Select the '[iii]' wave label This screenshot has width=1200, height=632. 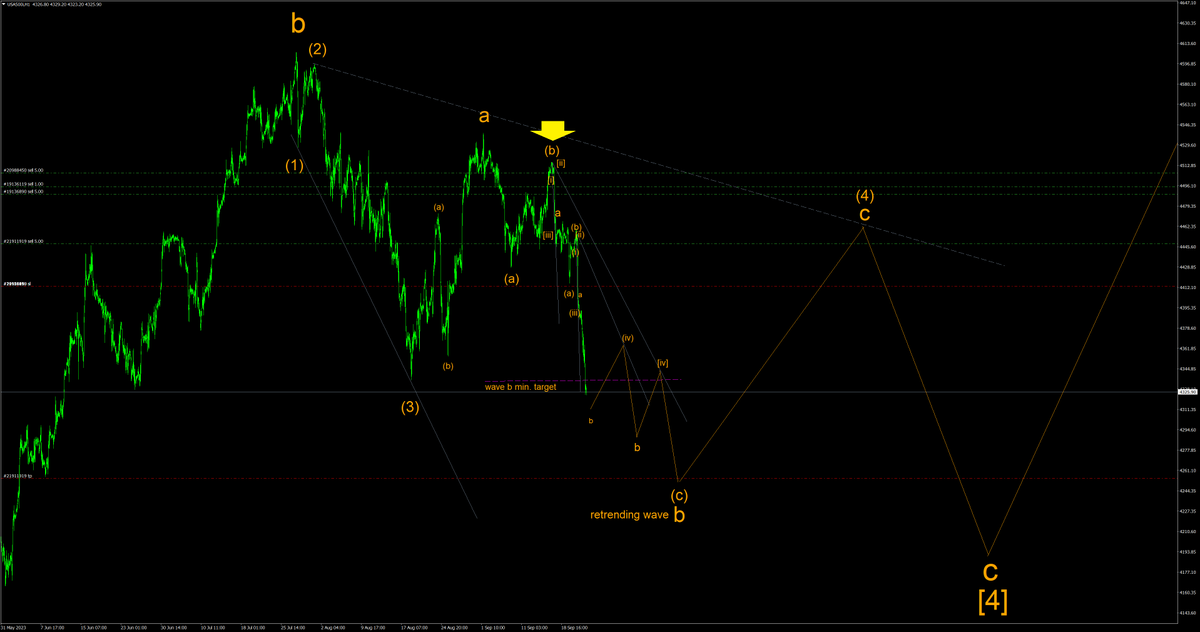click(548, 235)
